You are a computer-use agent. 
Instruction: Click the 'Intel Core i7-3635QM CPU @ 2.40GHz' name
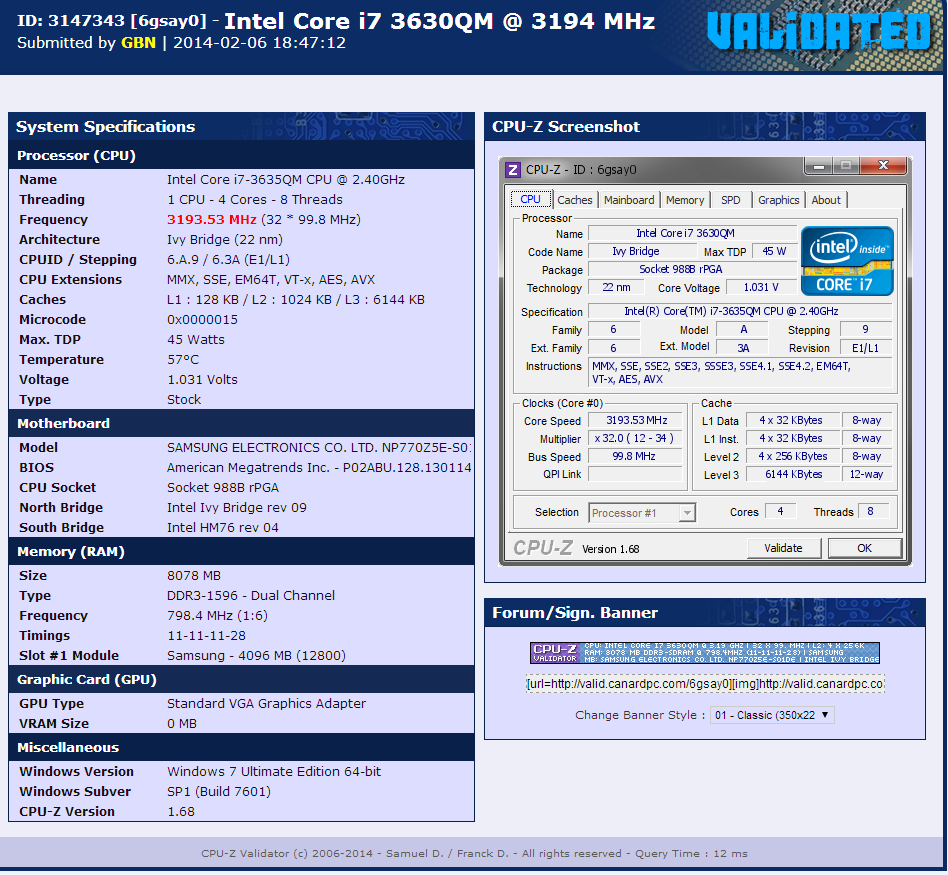coord(285,180)
